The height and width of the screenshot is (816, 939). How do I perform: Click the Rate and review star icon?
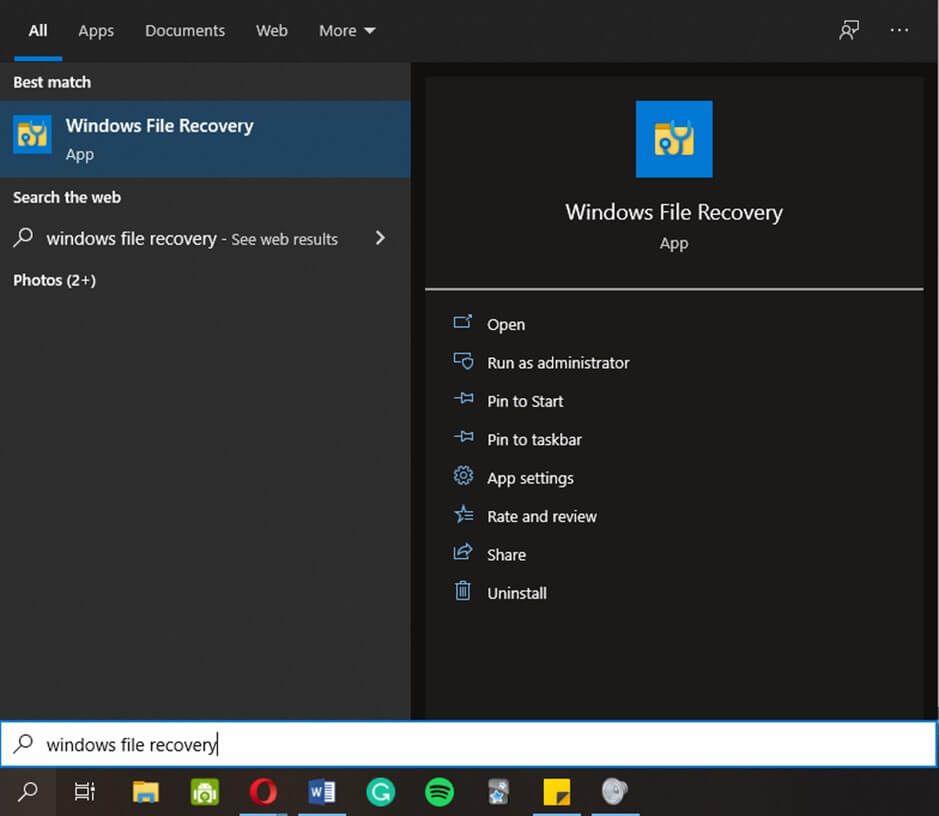pyautogui.click(x=463, y=516)
